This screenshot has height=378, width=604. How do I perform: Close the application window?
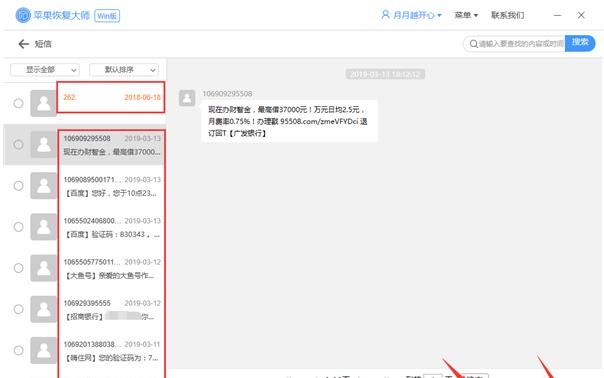click(581, 15)
